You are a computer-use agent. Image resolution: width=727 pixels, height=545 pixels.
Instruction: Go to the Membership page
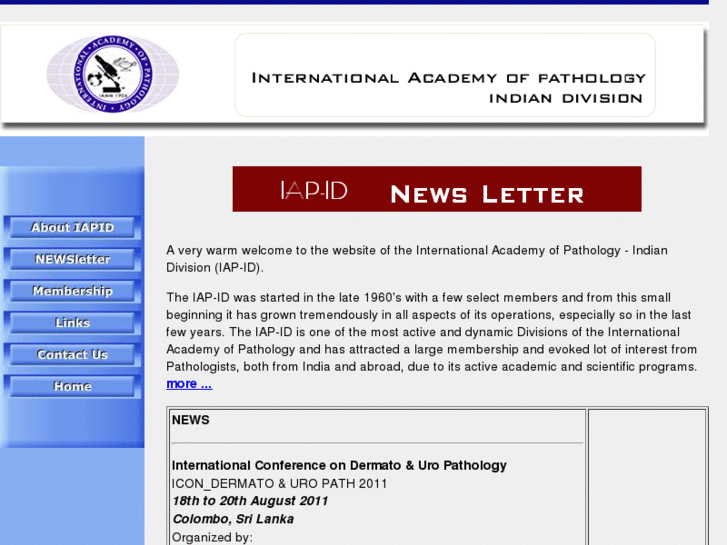pos(72,291)
